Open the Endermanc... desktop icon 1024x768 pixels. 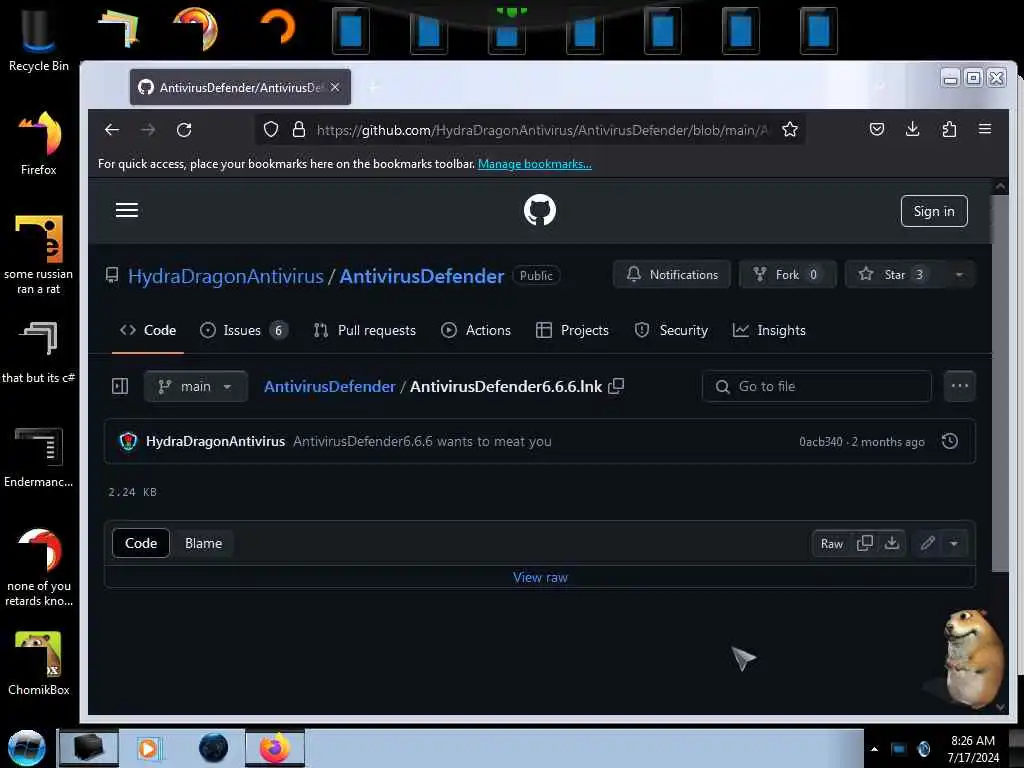(x=39, y=456)
